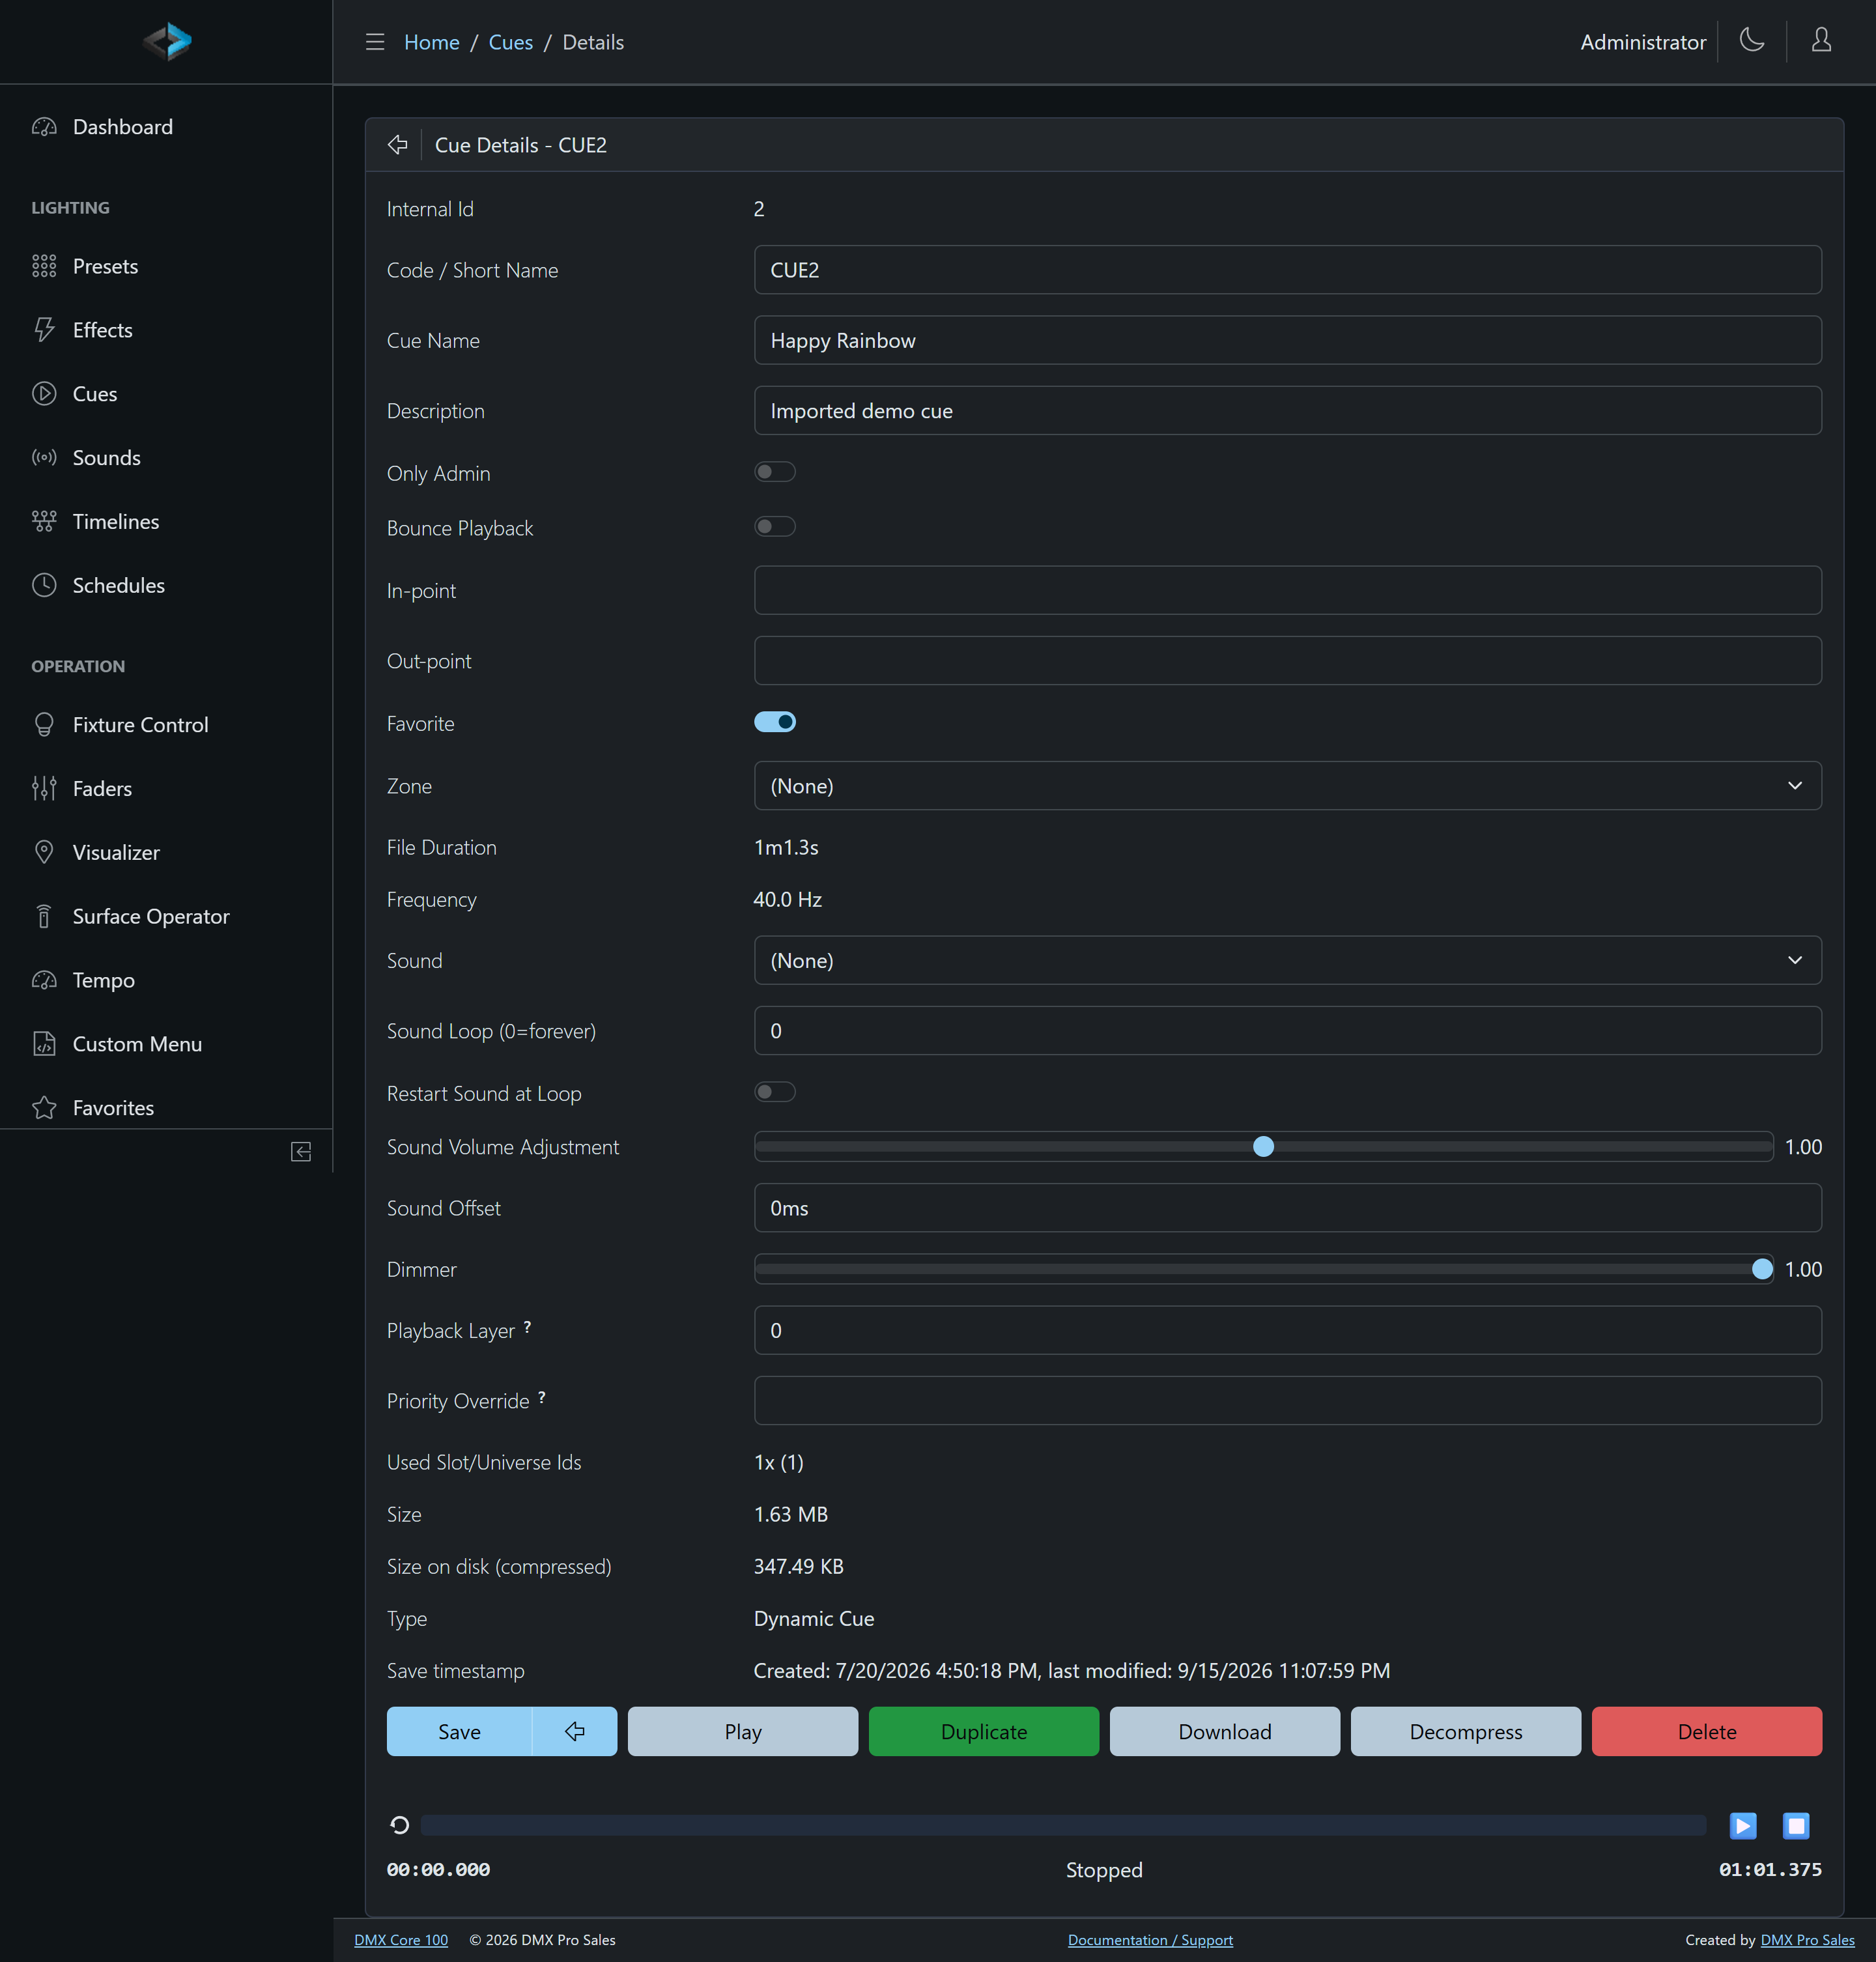This screenshot has height=1962, width=1876.
Task: Click the Cue Name input field
Action: click(1288, 341)
